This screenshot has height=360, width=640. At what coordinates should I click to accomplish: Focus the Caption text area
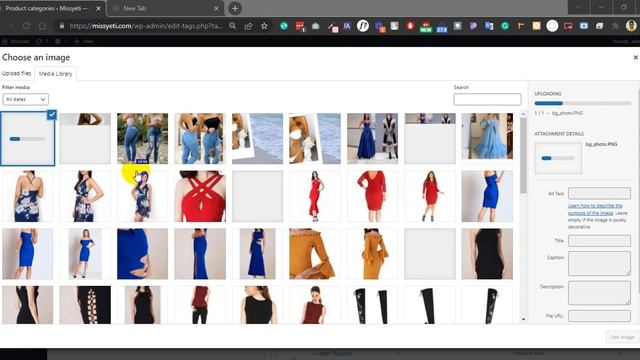599,263
